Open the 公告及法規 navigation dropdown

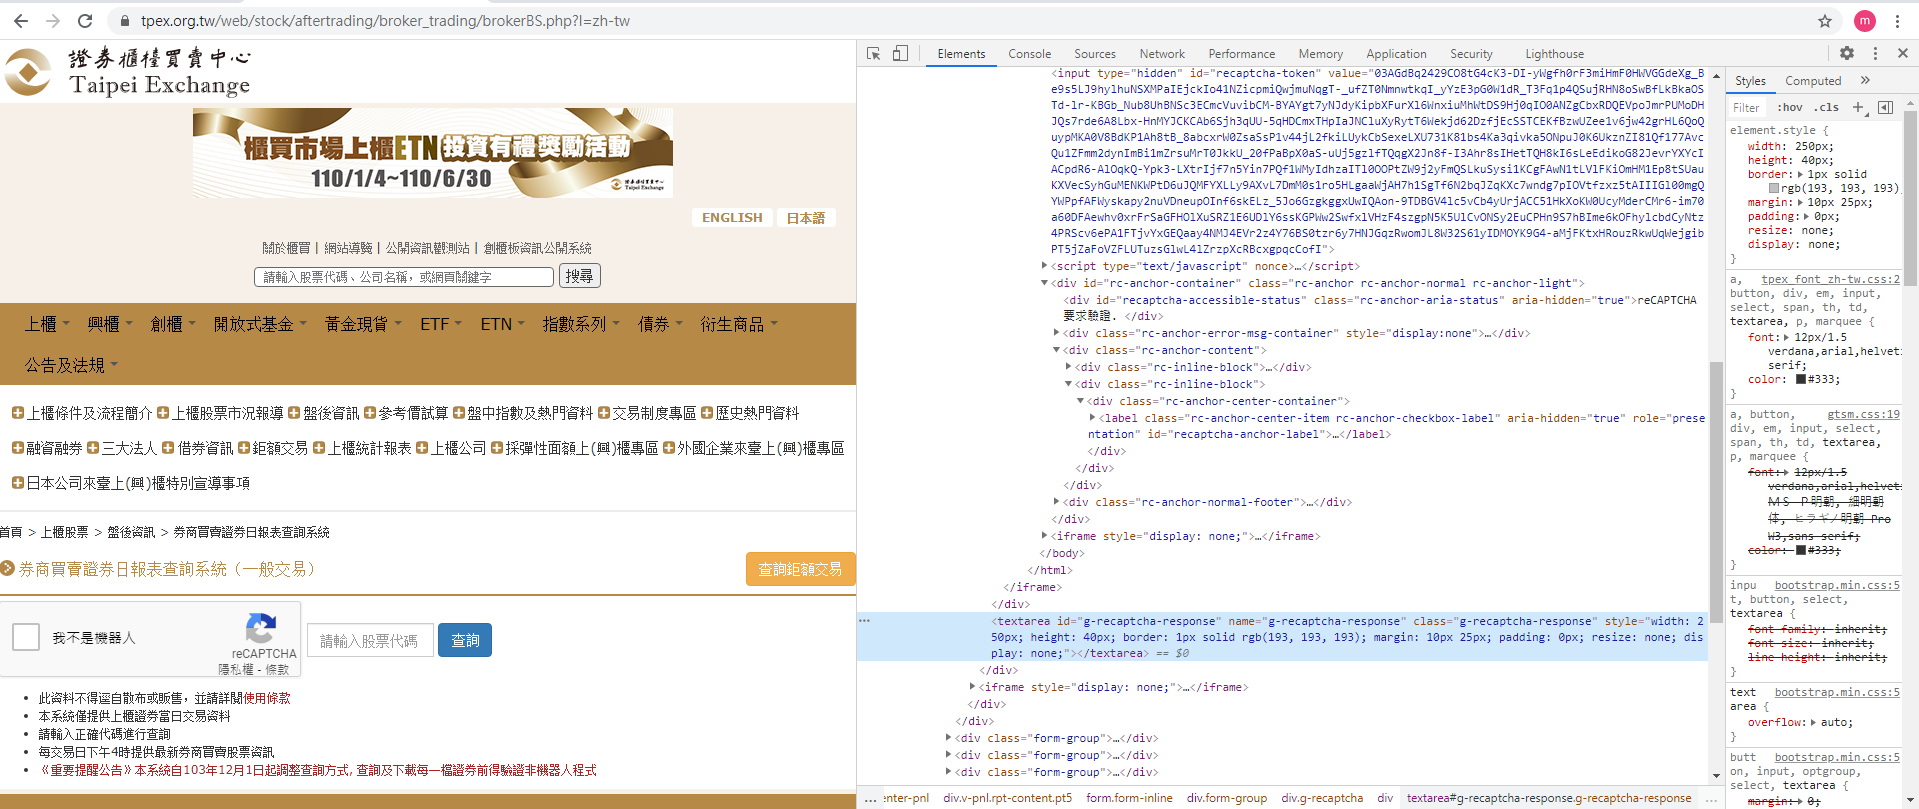tap(71, 365)
